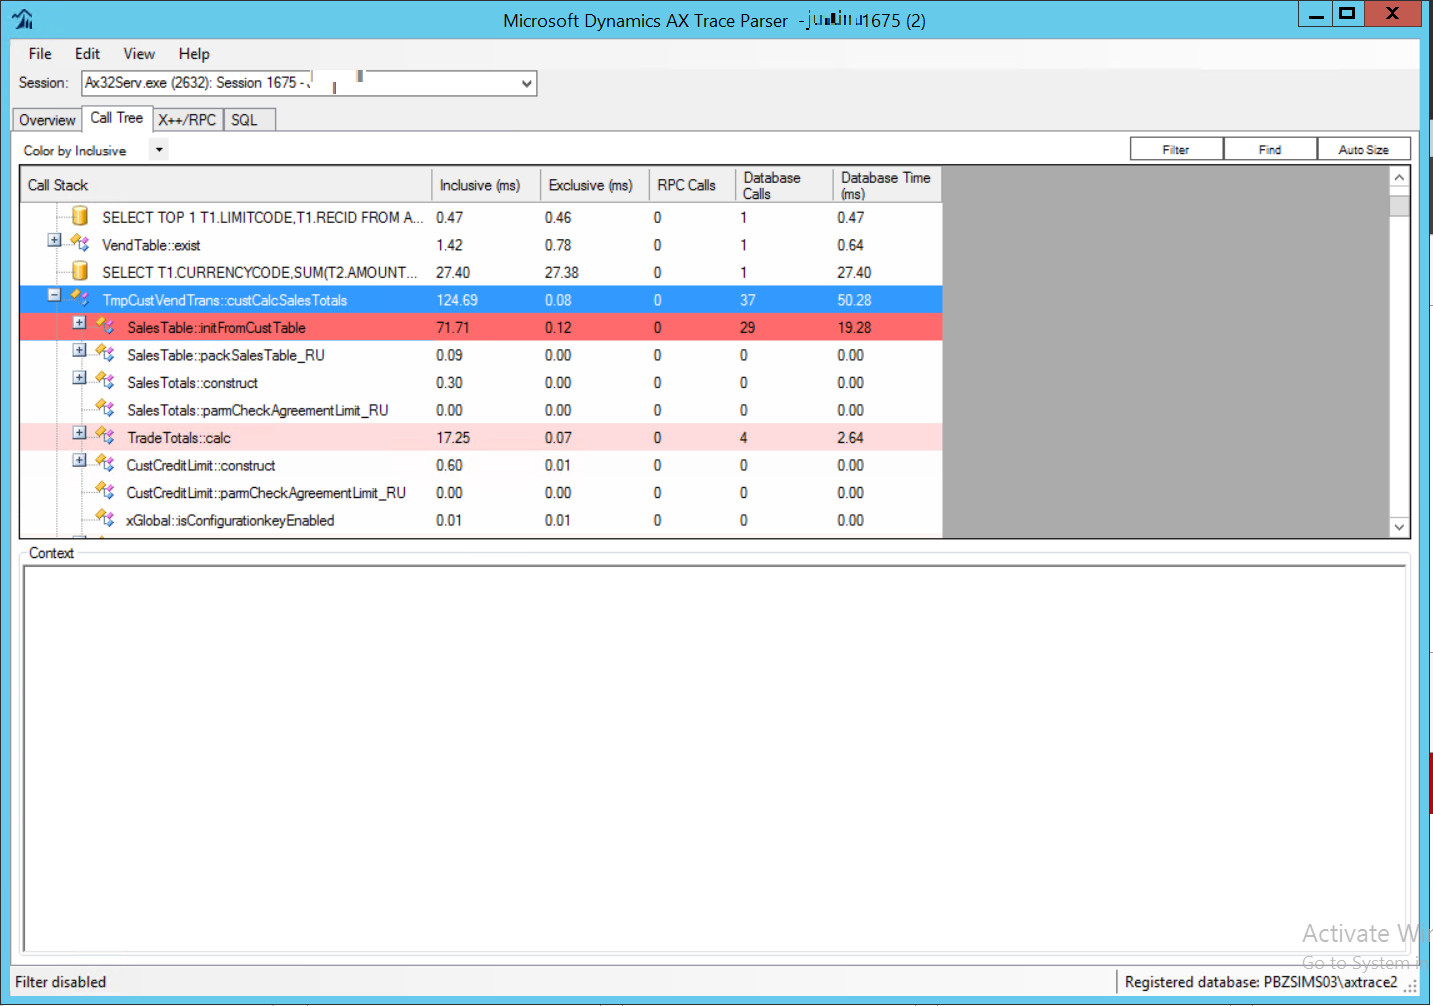
Task: Expand the VendTable::exist node
Action: (54, 240)
